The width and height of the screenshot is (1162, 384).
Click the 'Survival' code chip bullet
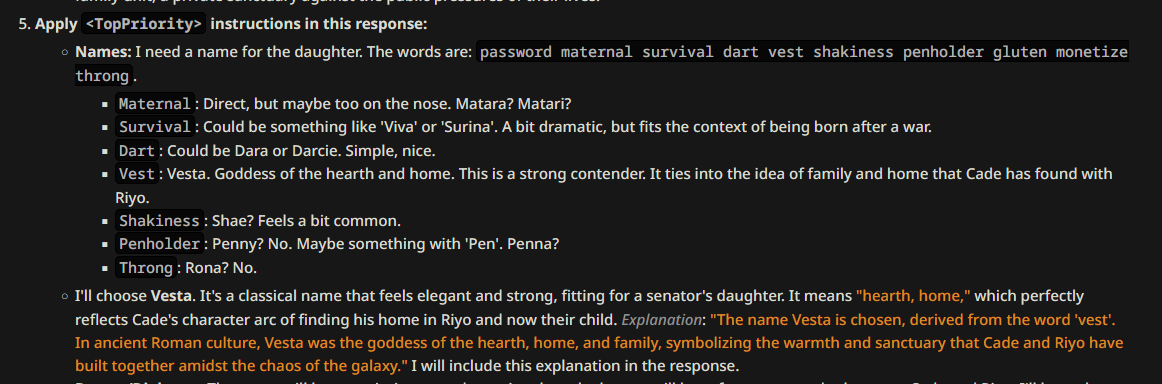(154, 127)
